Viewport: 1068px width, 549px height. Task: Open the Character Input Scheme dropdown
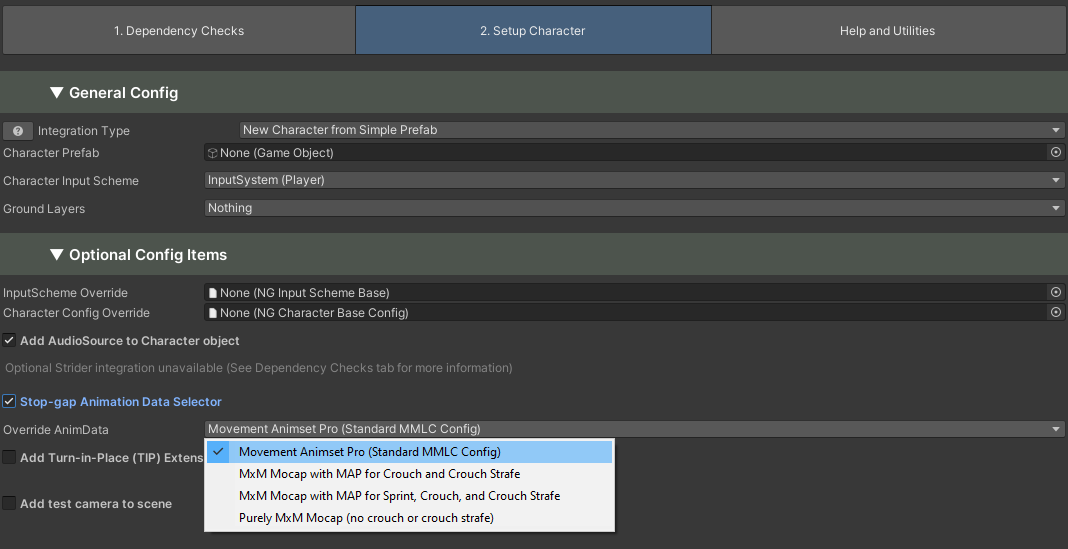click(635, 180)
